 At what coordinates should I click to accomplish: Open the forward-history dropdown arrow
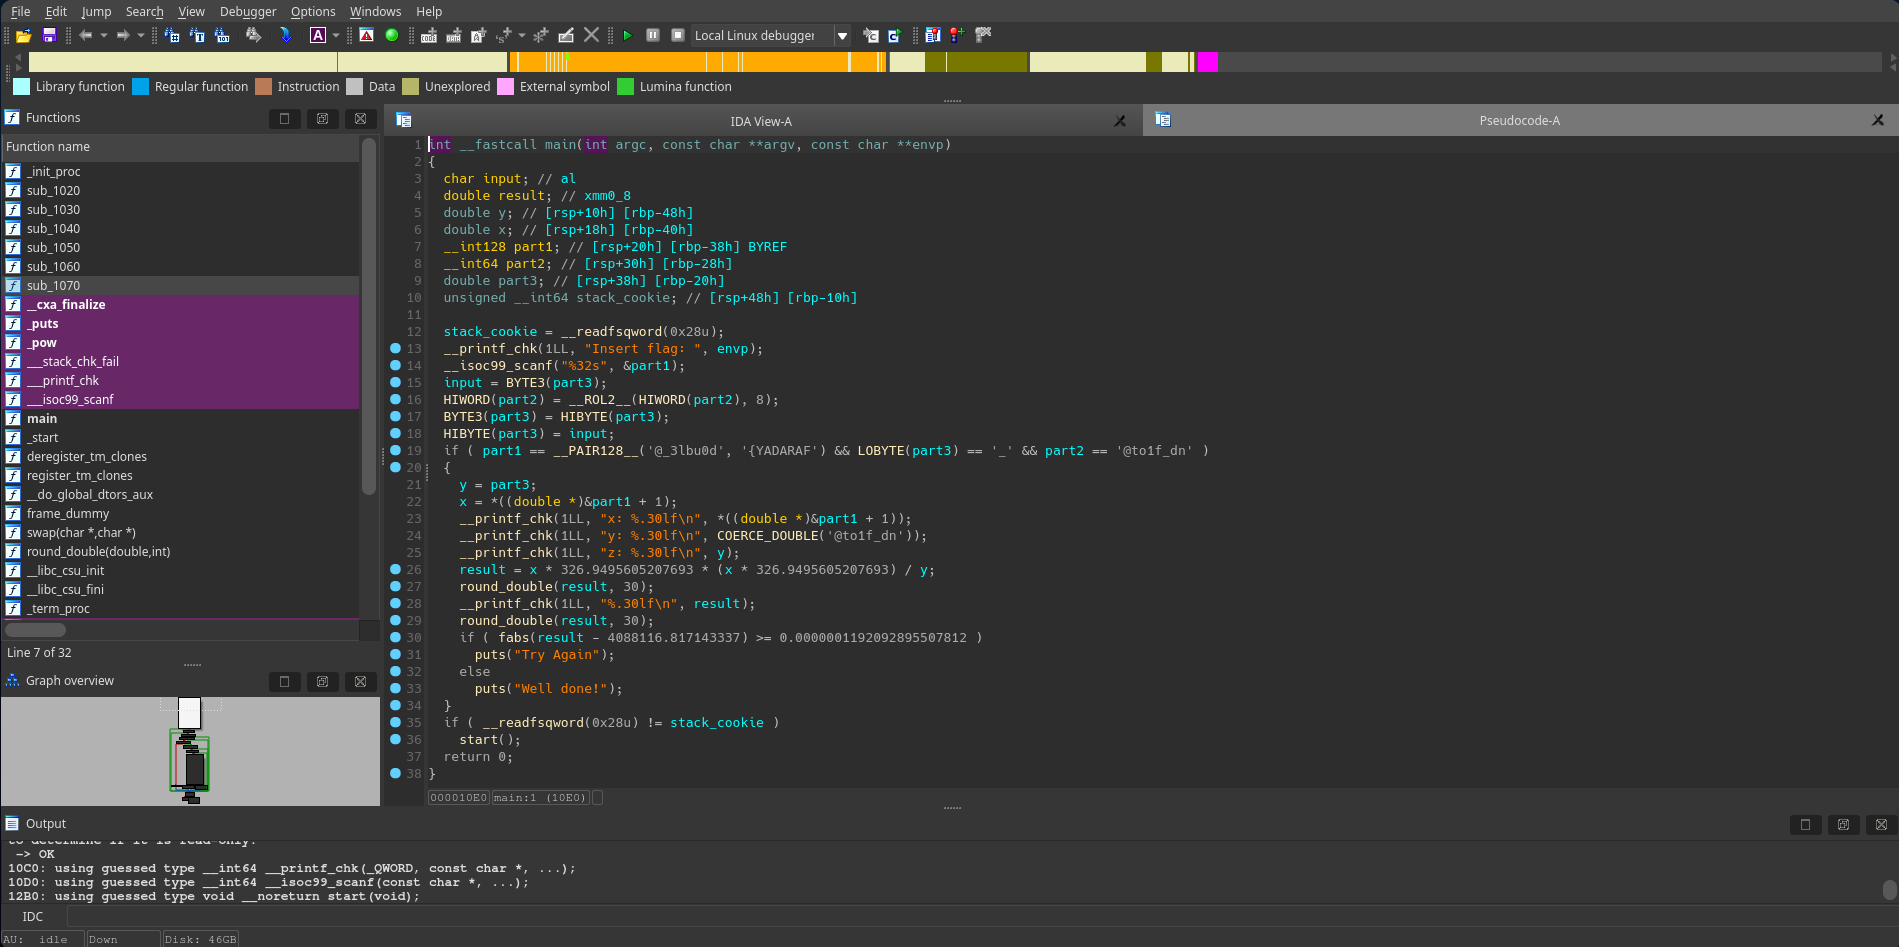point(140,35)
